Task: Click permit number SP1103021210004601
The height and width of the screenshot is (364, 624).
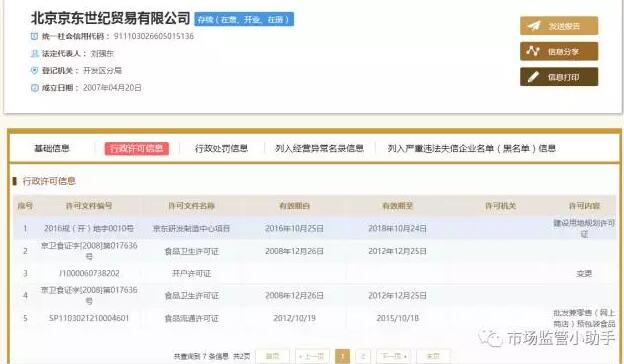Action: [x=89, y=318]
